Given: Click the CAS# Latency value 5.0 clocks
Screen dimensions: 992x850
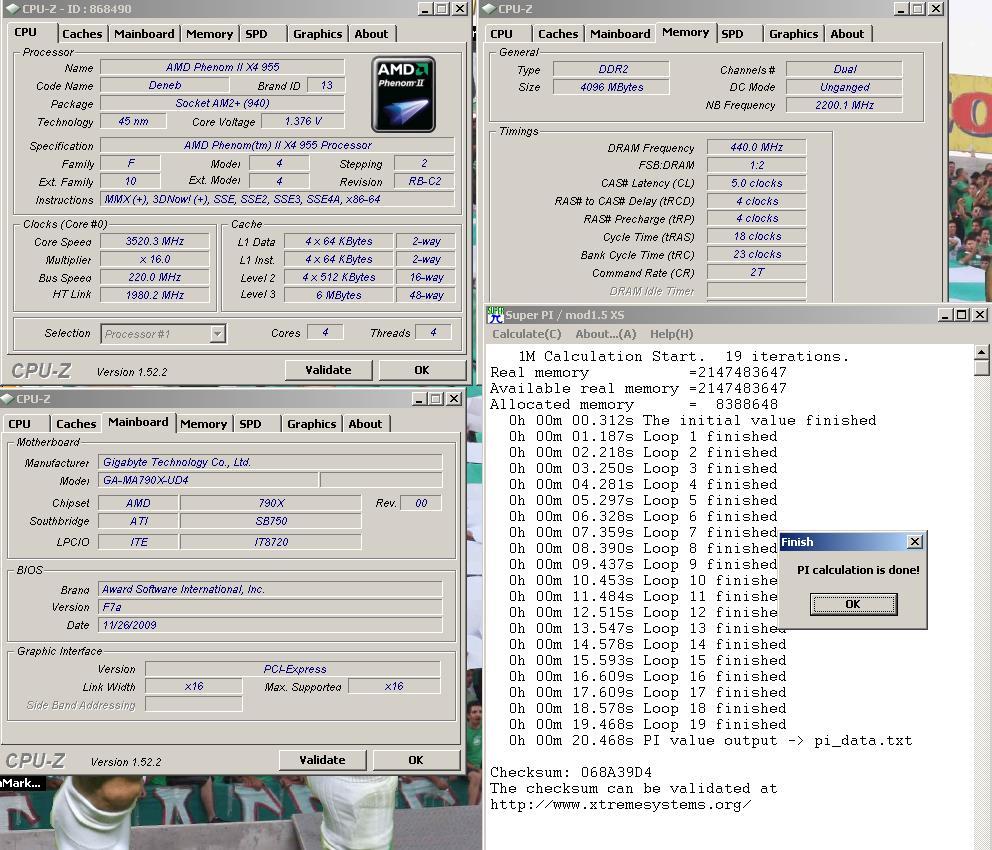Looking at the screenshot, I should click(x=756, y=183).
